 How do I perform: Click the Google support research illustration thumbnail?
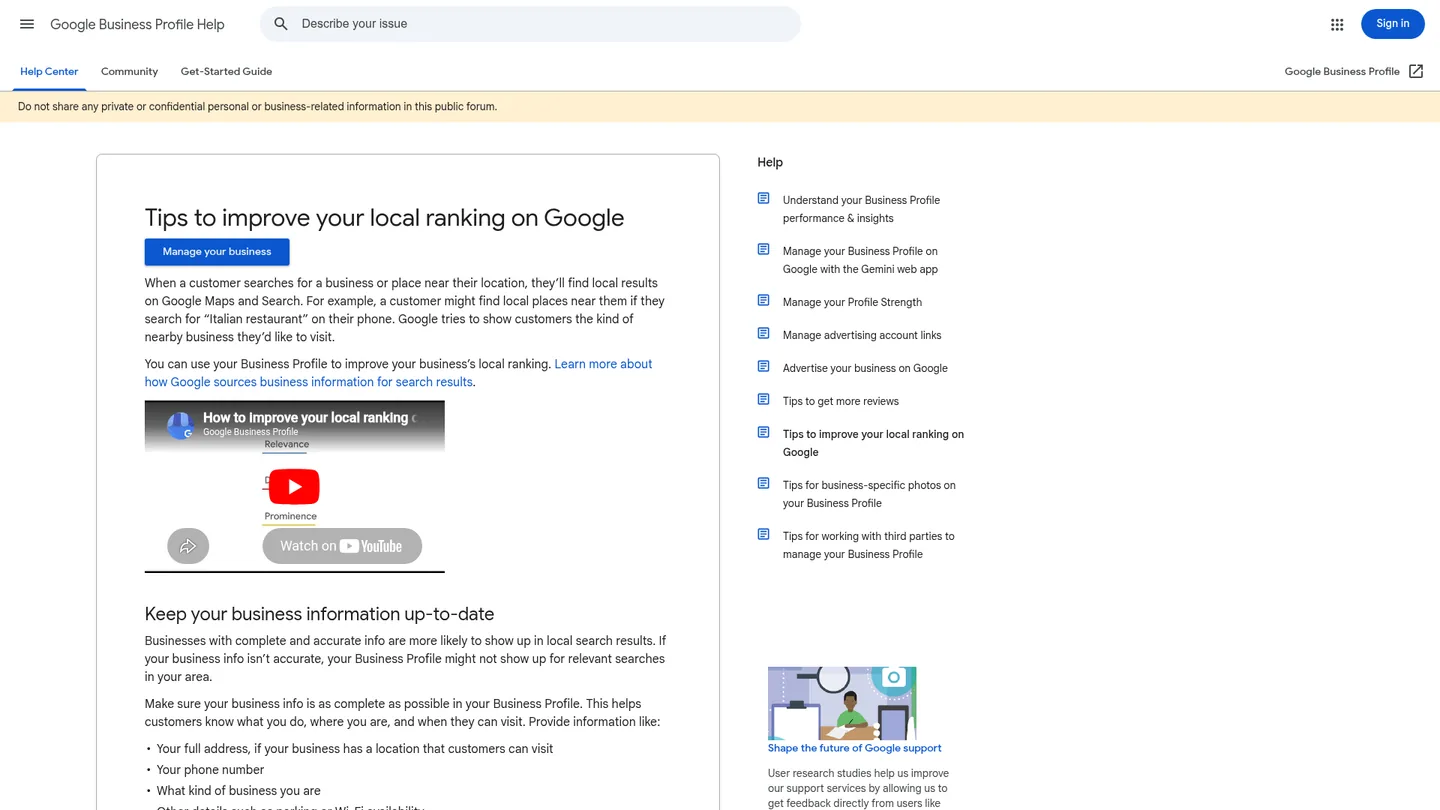click(x=842, y=703)
